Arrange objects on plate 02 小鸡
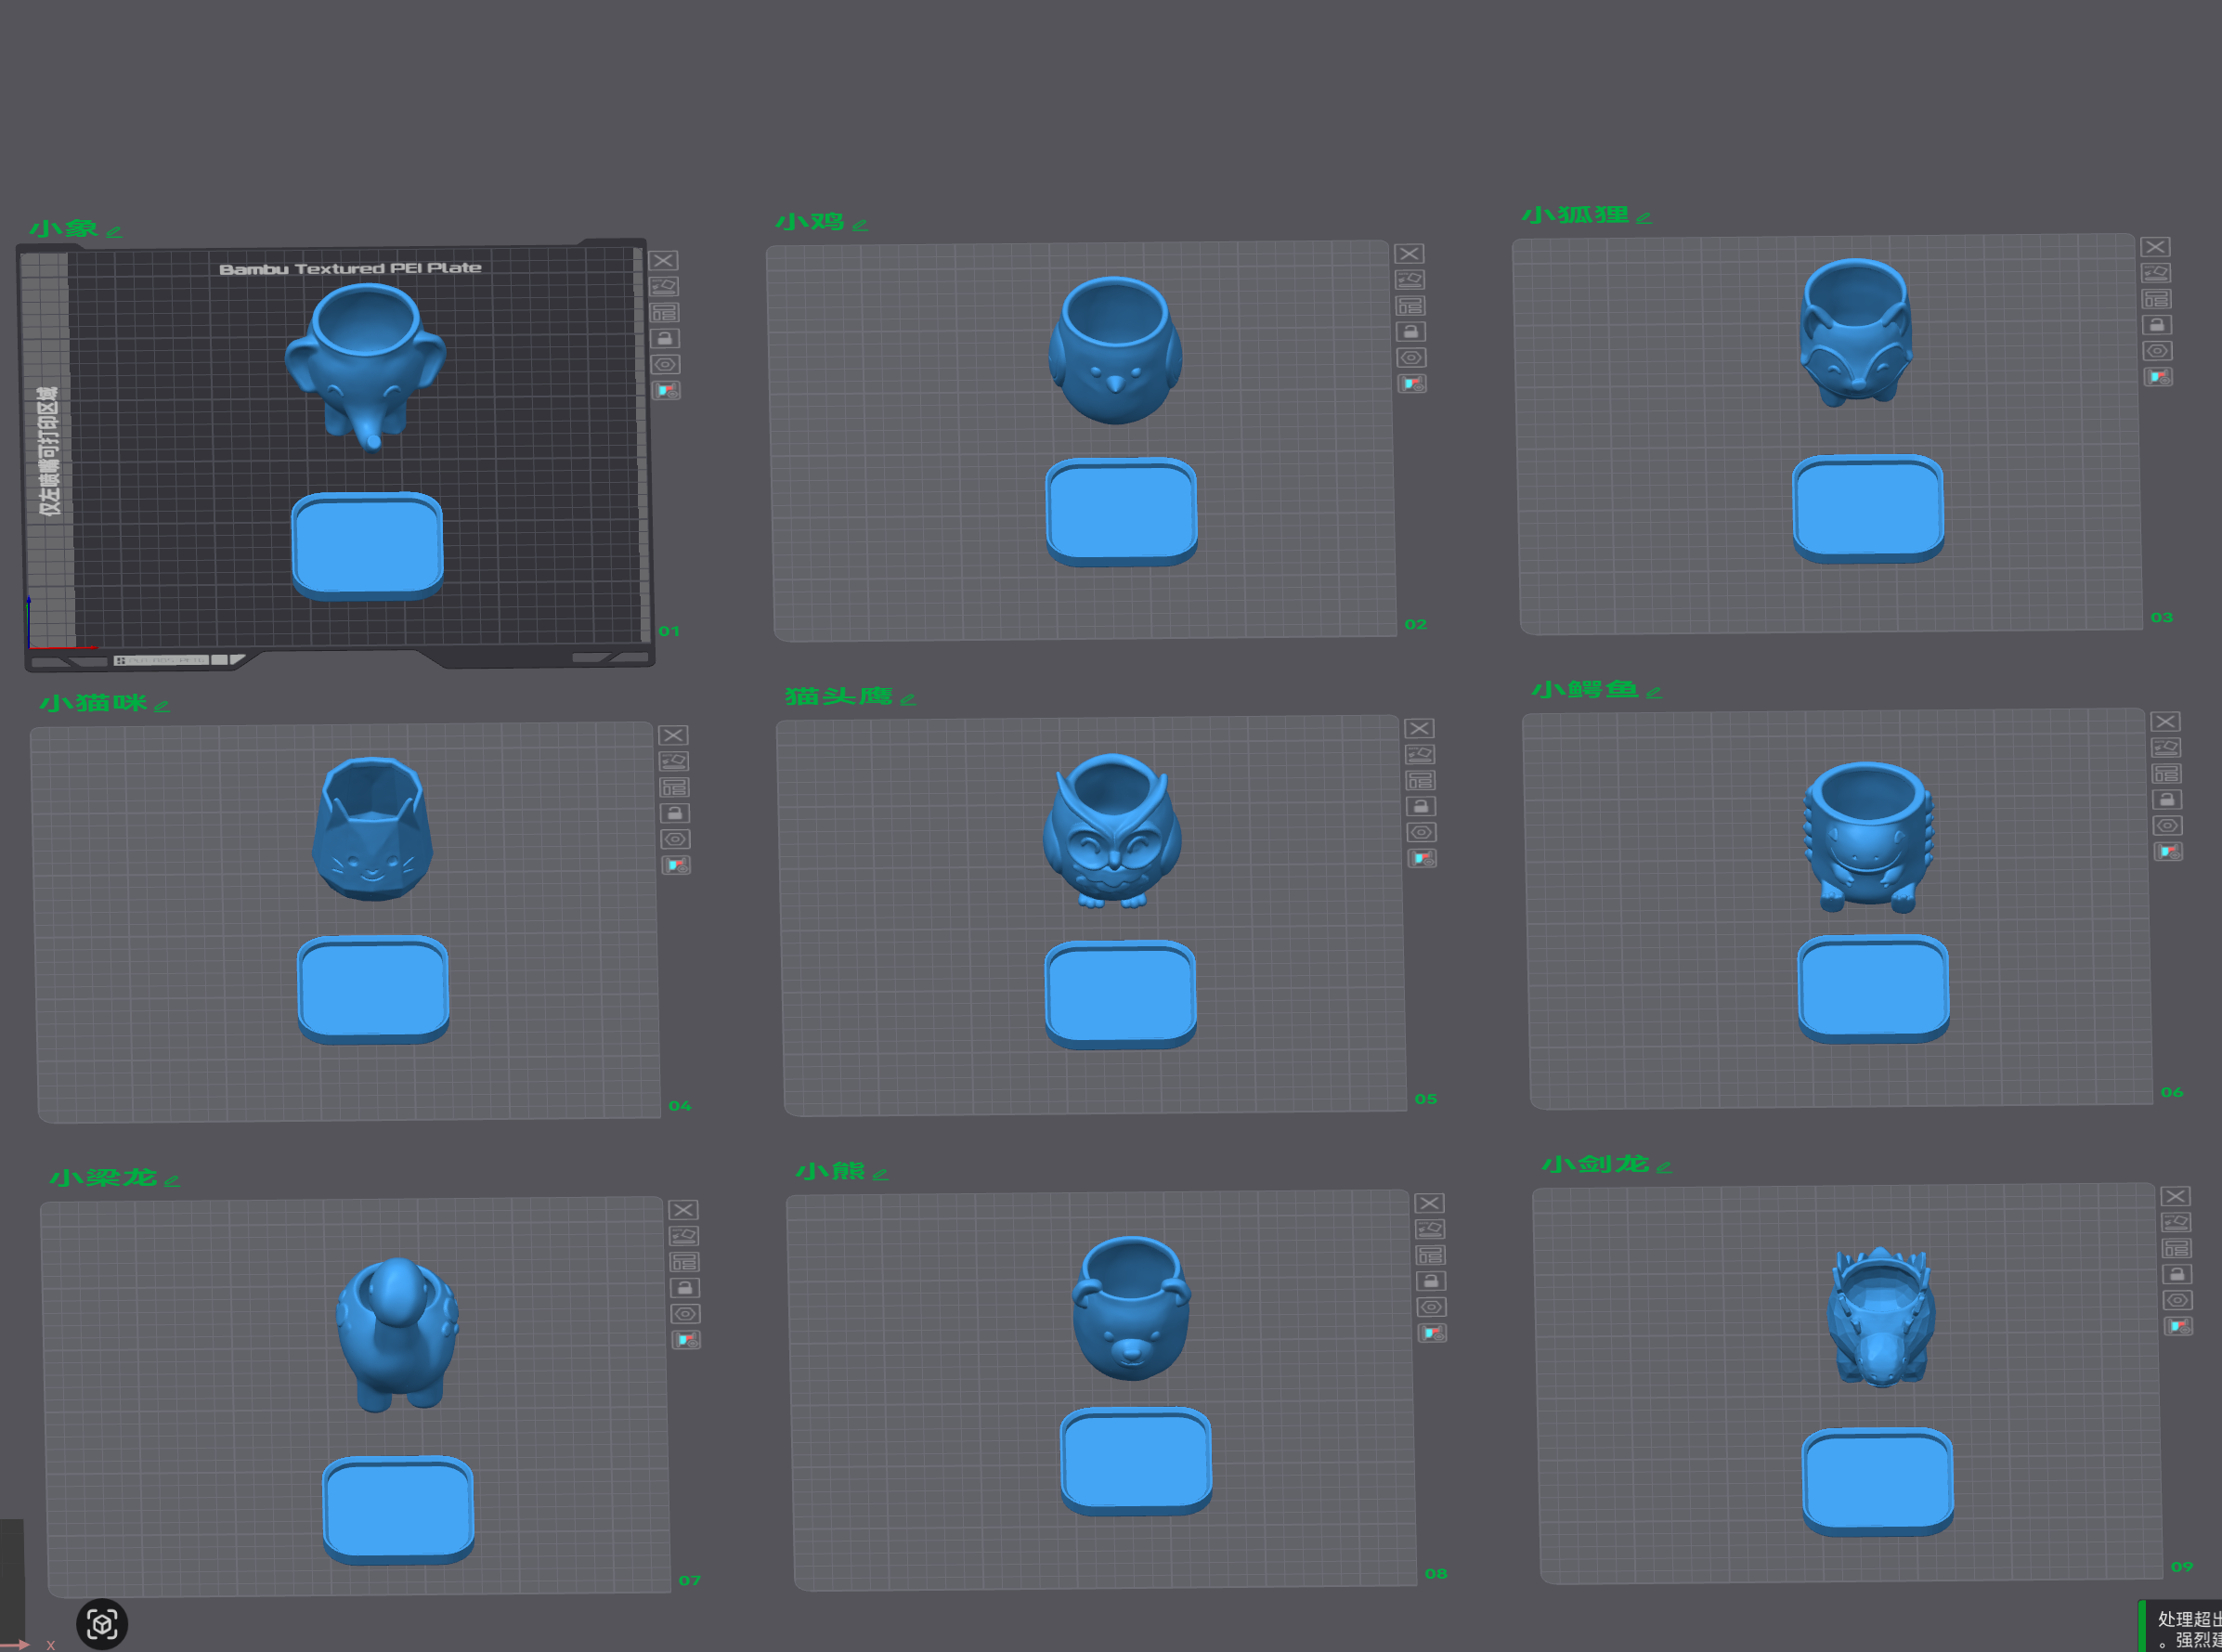 (x=1411, y=306)
